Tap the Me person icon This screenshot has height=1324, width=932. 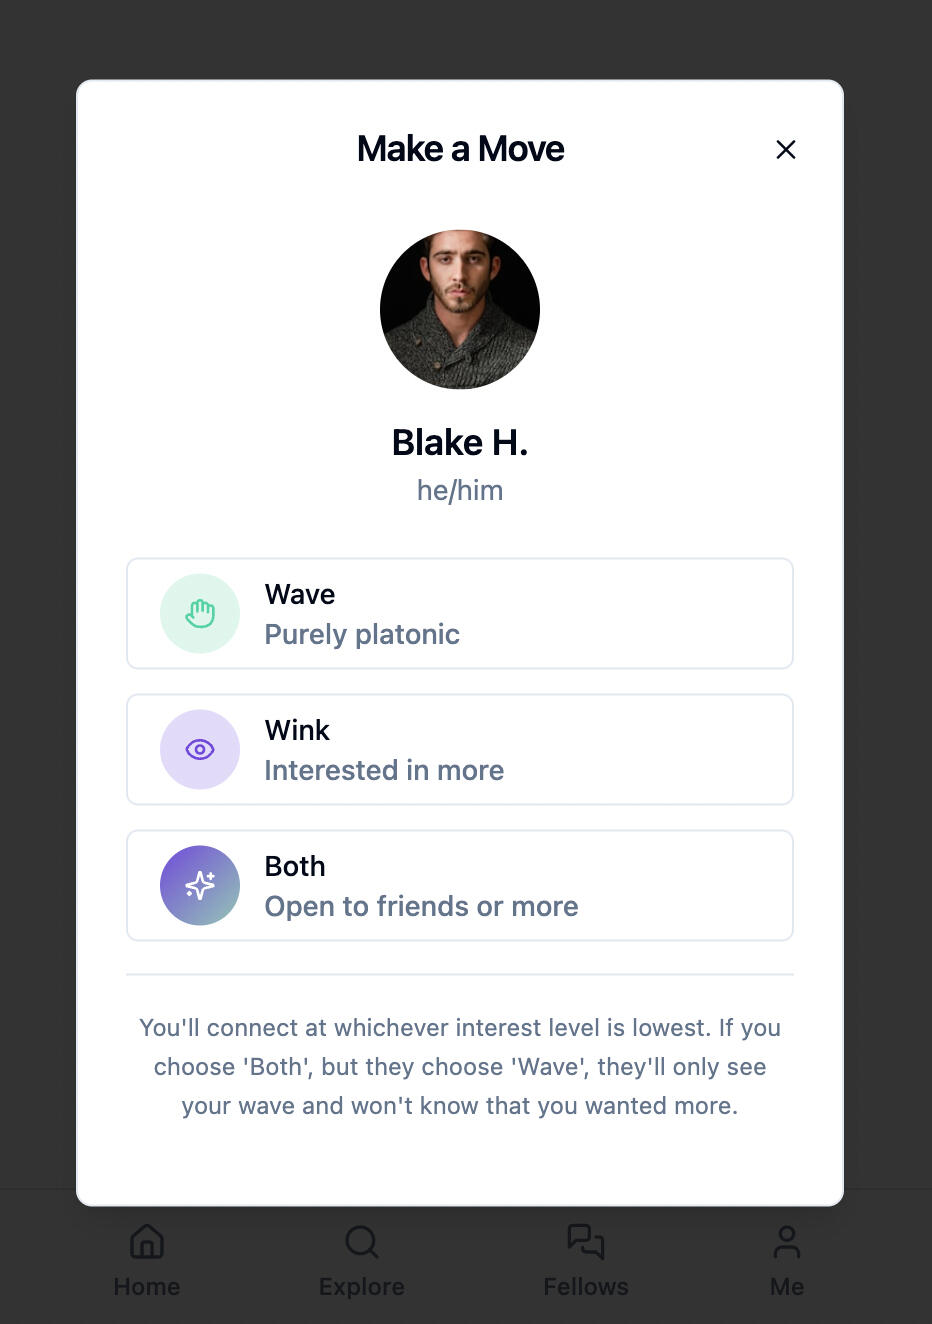tap(787, 1241)
